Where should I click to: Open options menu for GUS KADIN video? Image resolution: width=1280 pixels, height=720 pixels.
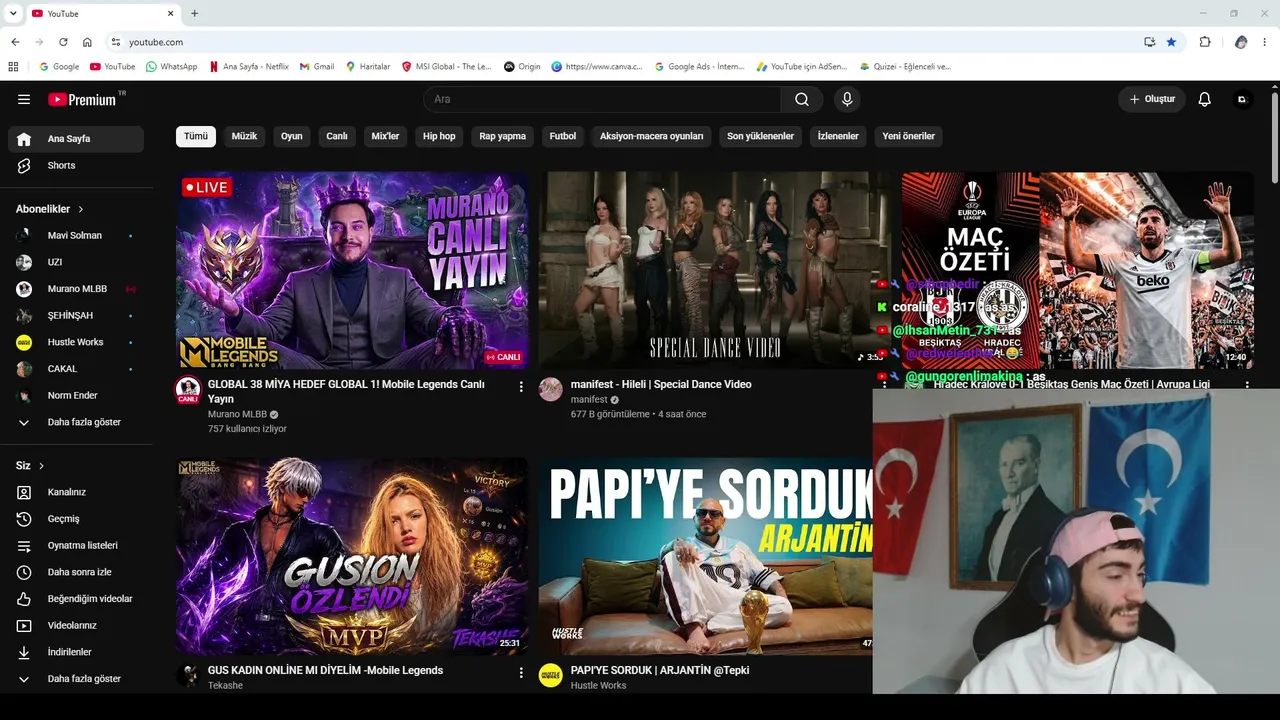[521, 673]
